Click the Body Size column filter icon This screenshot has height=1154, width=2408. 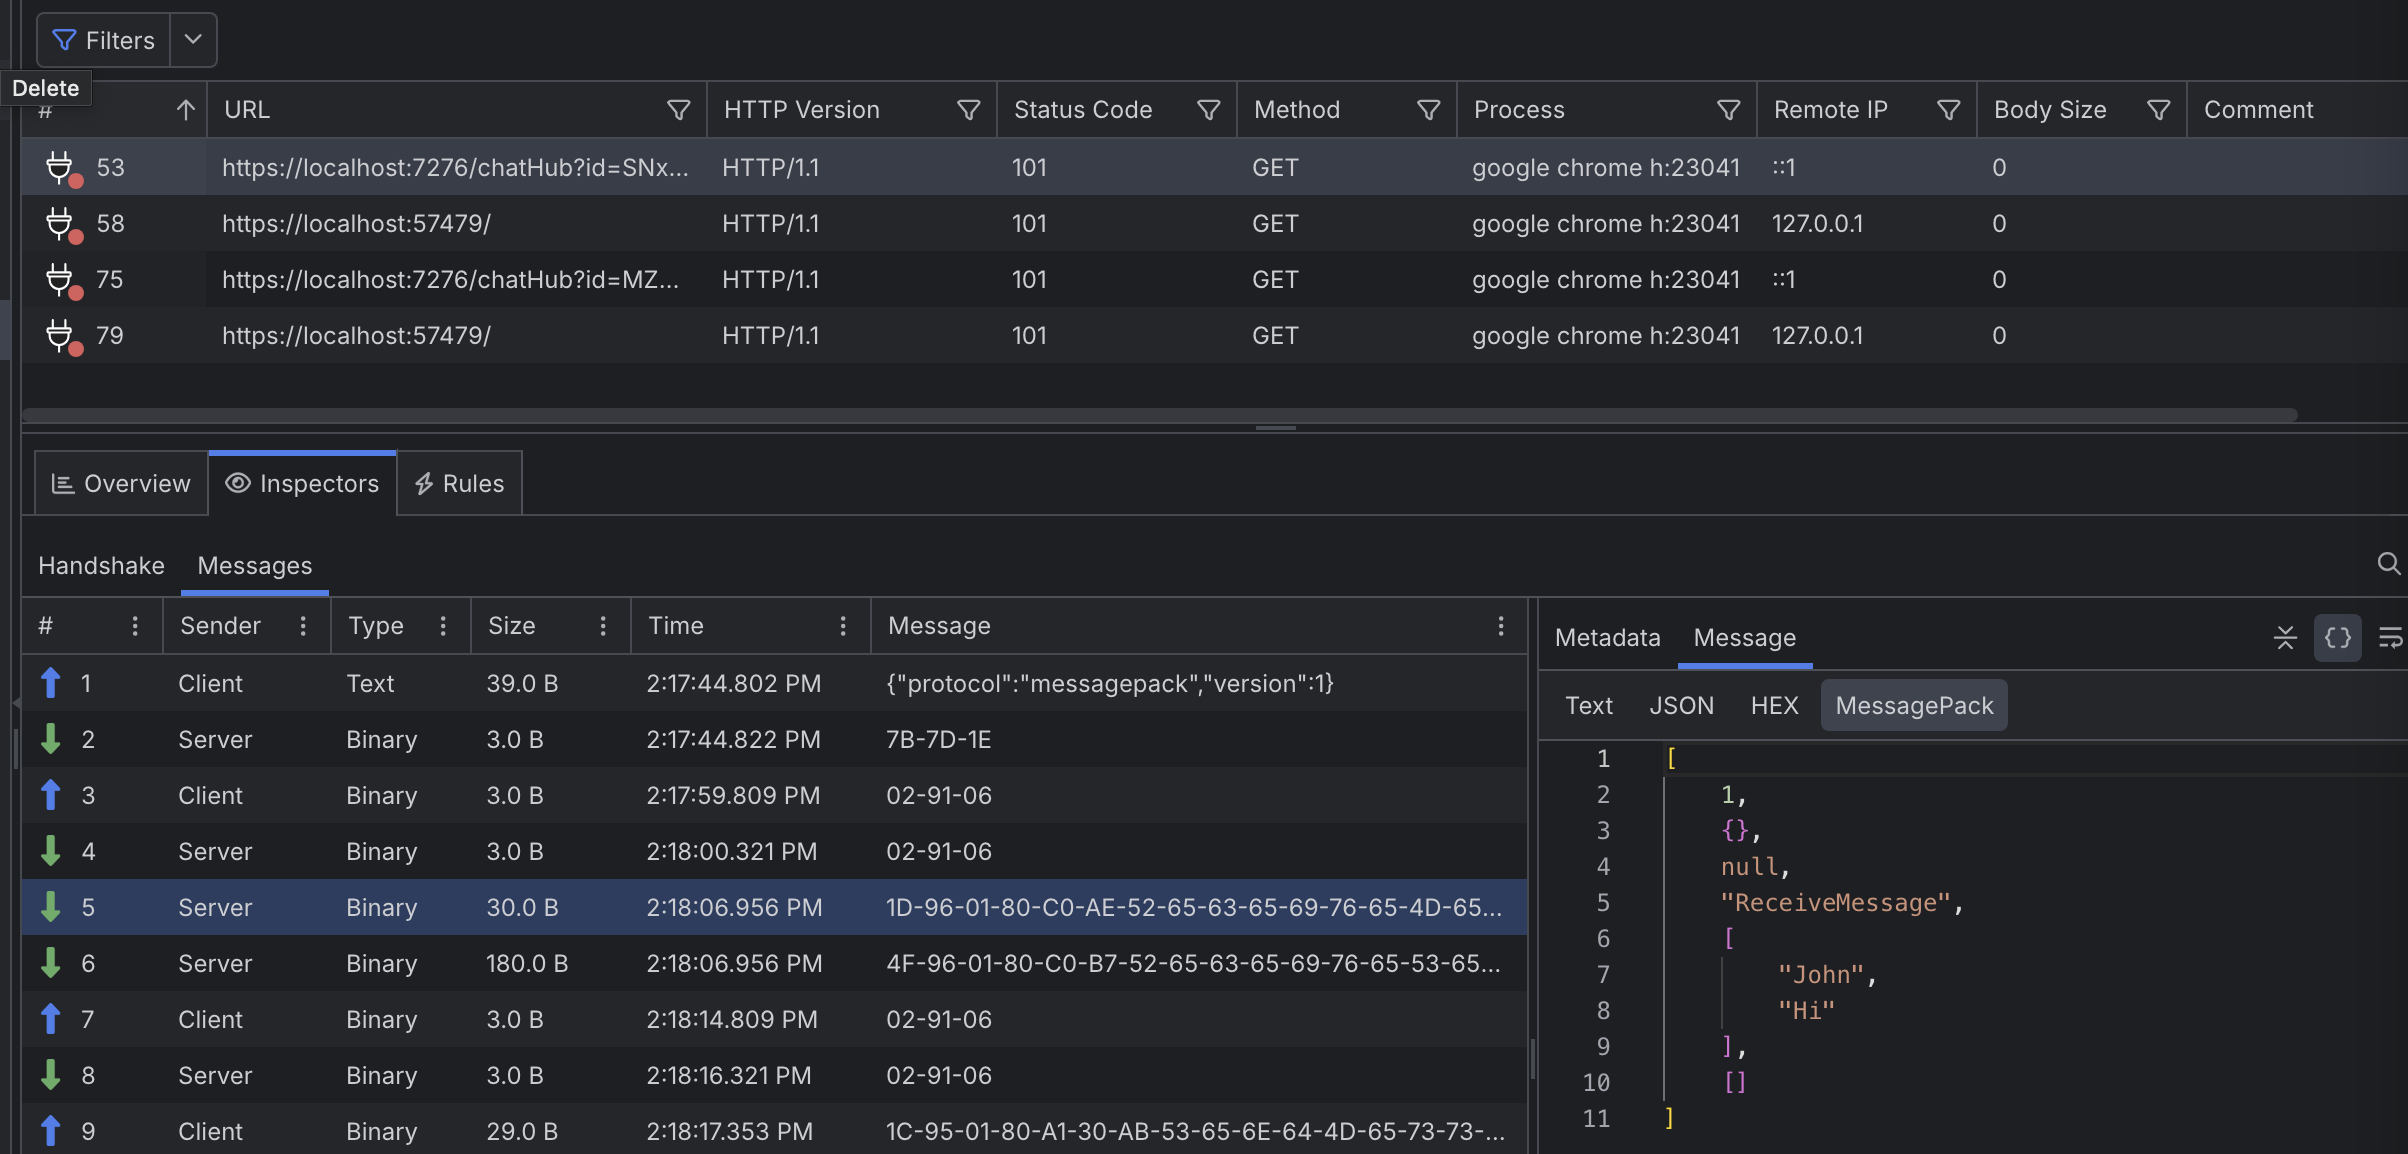[x=2158, y=110]
